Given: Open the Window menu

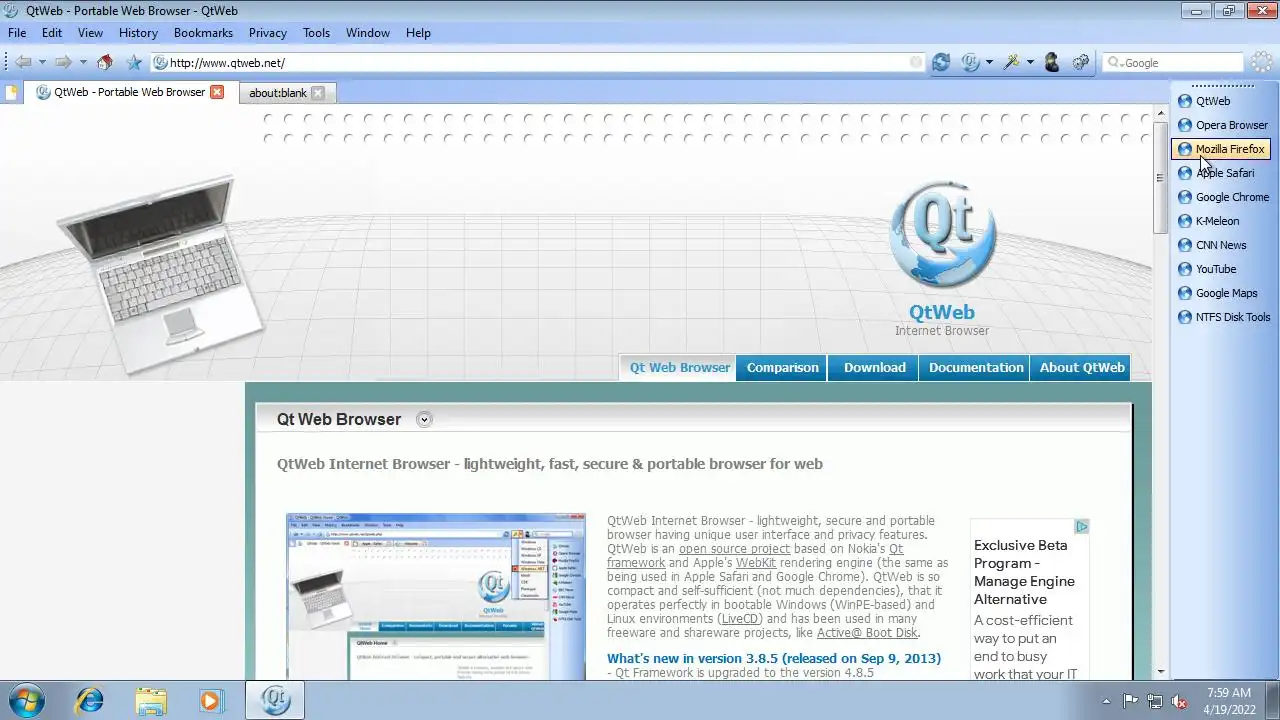Looking at the screenshot, I should click(368, 33).
